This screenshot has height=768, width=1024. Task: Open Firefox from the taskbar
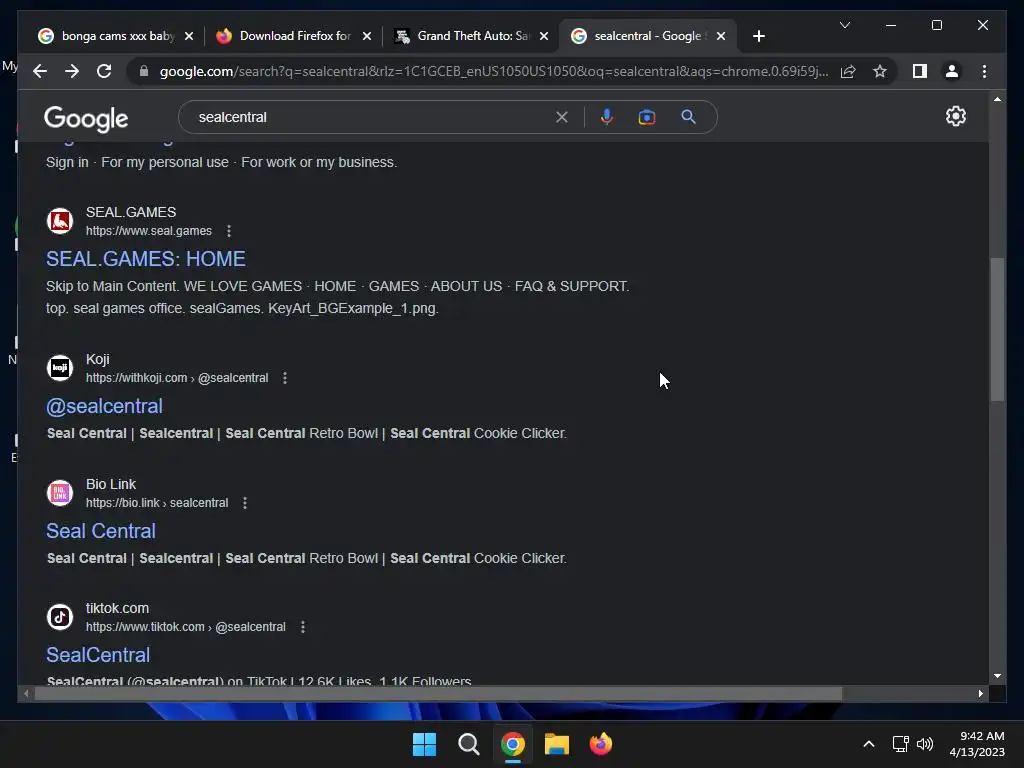coord(600,744)
